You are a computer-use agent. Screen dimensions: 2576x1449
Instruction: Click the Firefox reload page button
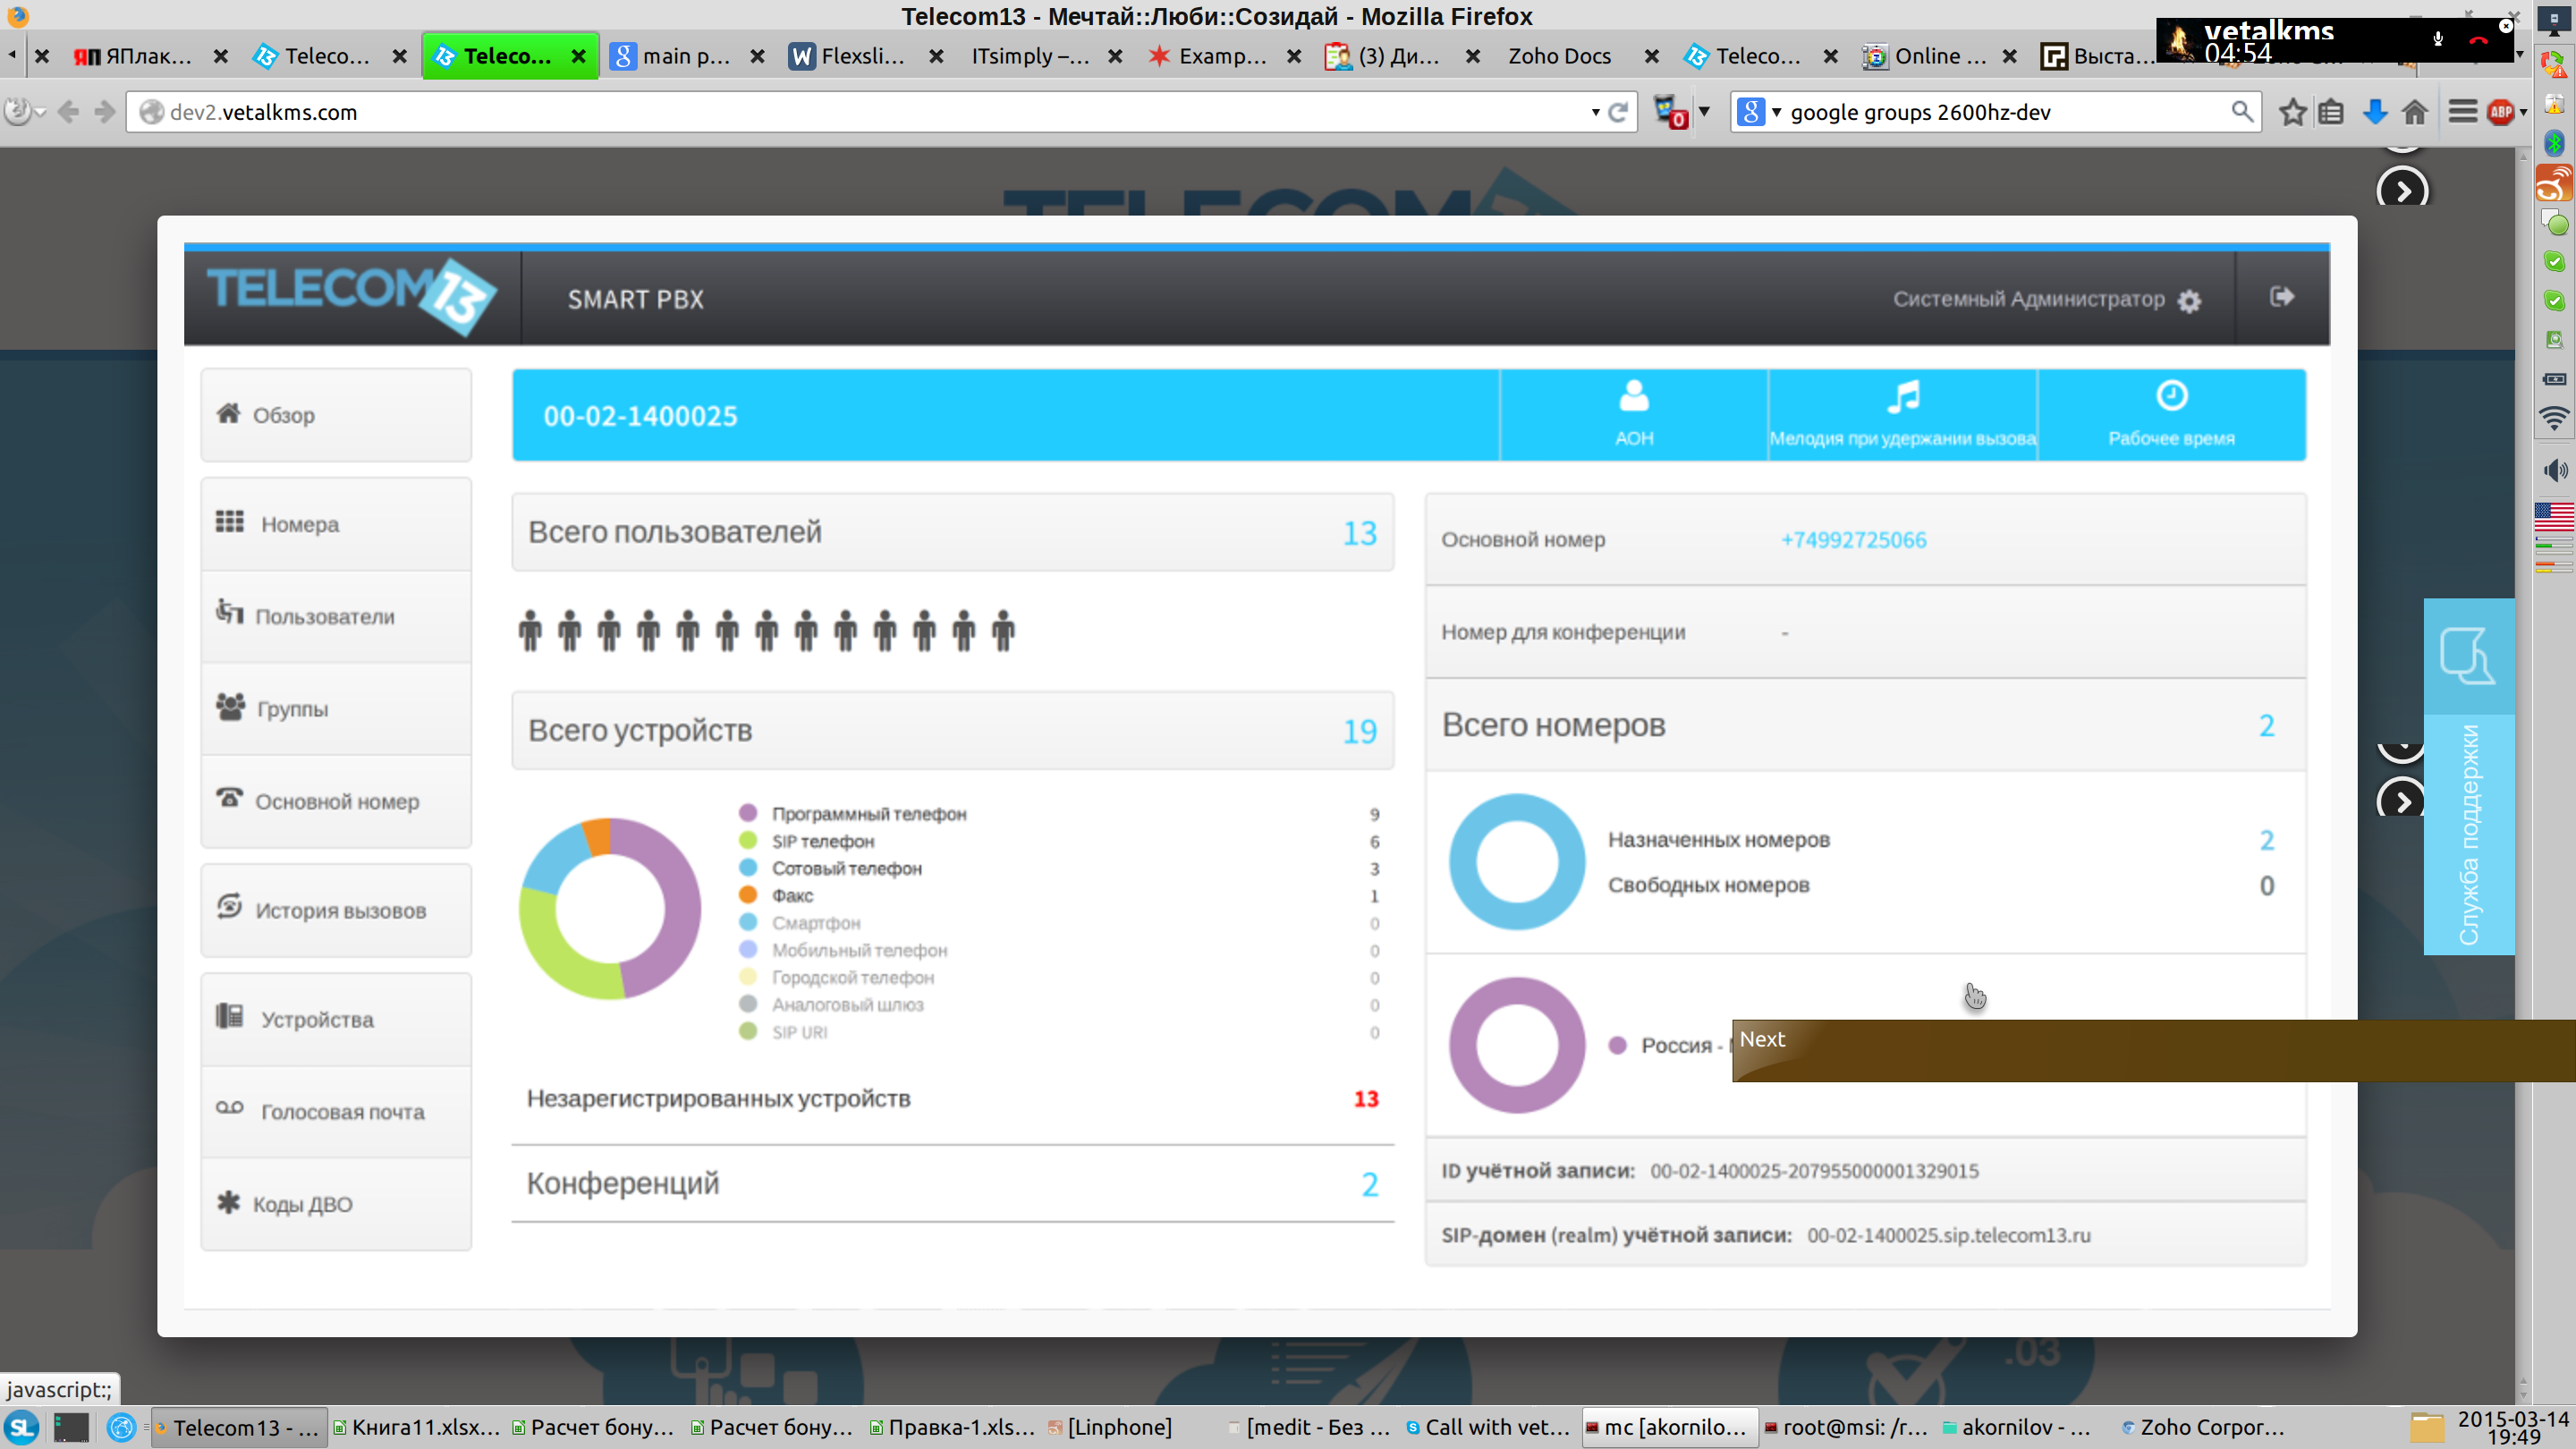[x=1618, y=112]
